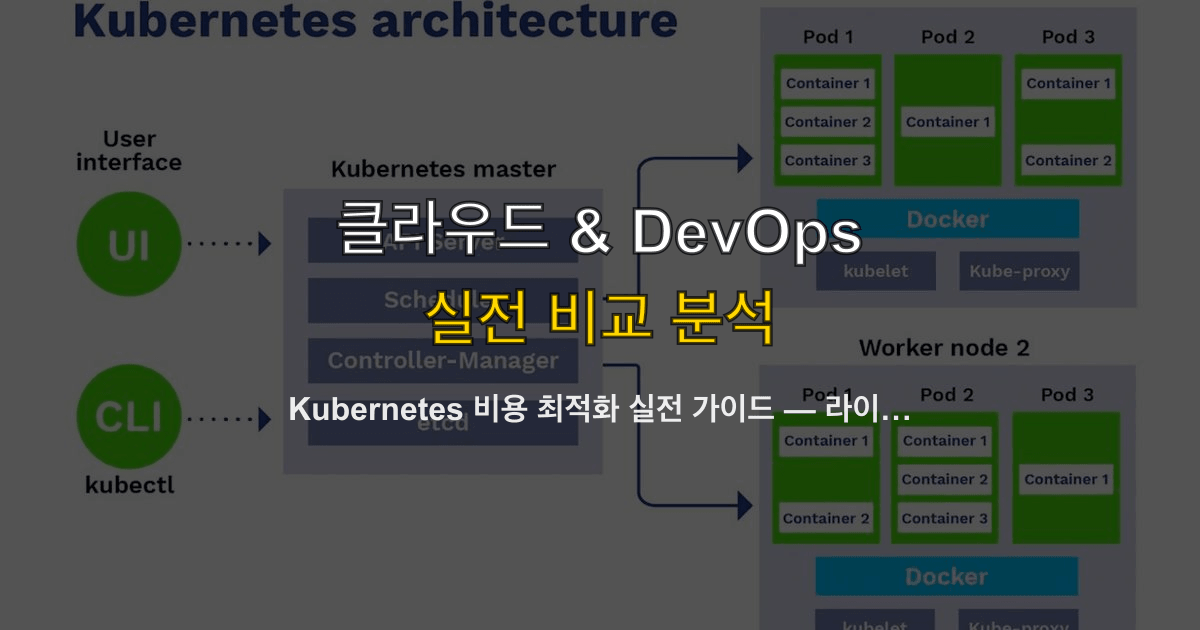Click the green CLI circle
The height and width of the screenshot is (630, 1200).
point(129,416)
